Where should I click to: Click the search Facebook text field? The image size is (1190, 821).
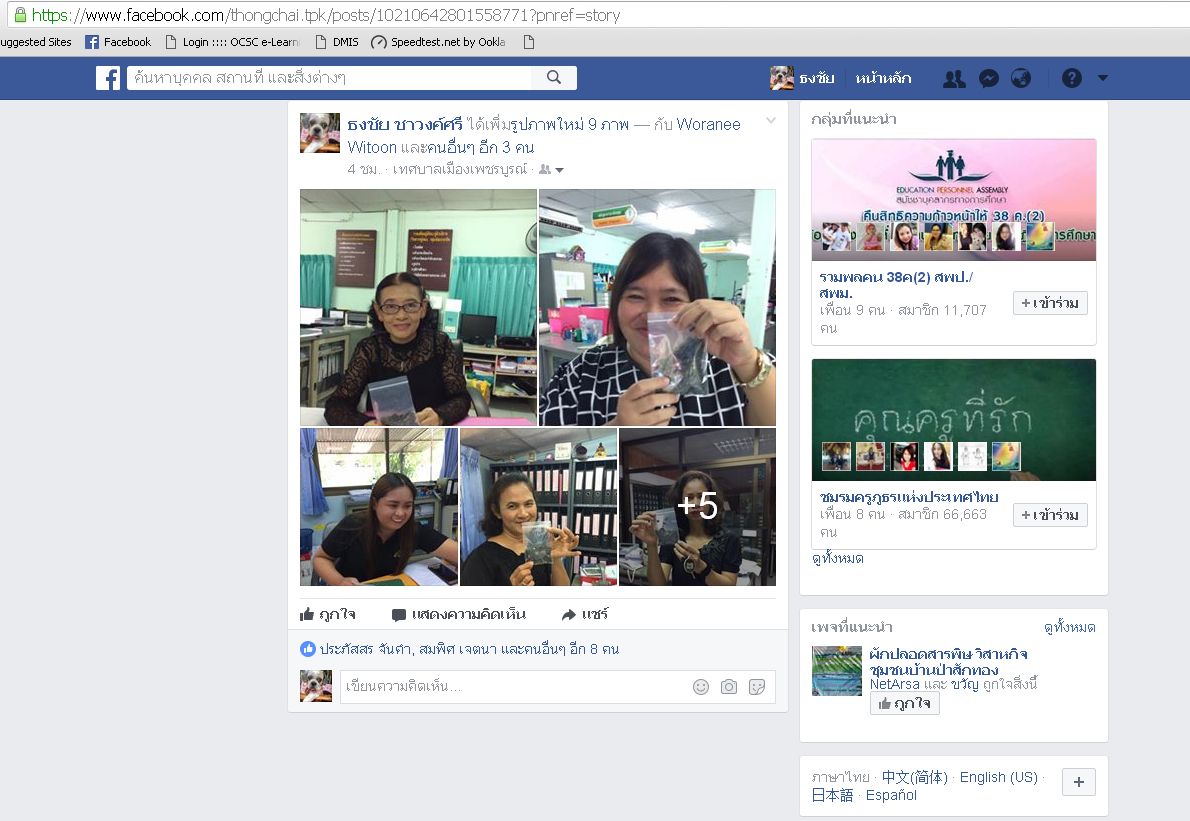[x=330, y=78]
